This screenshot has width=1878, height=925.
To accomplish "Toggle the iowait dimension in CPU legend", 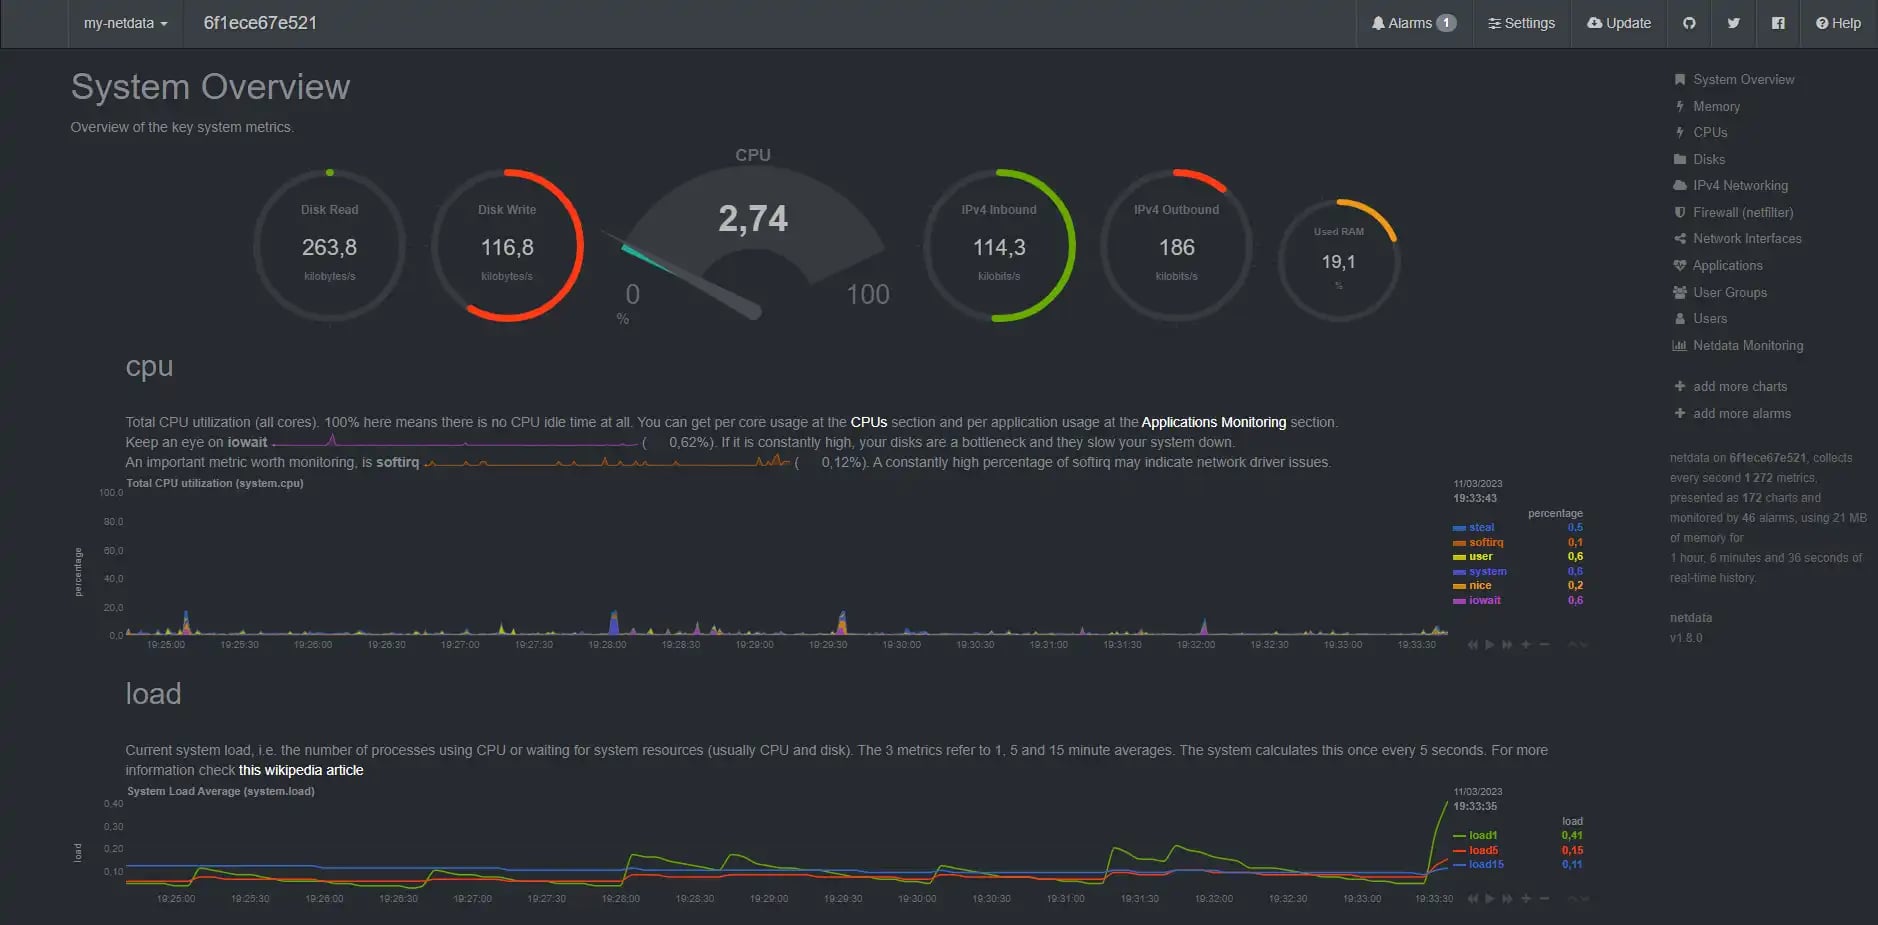I will pyautogui.click(x=1484, y=601).
